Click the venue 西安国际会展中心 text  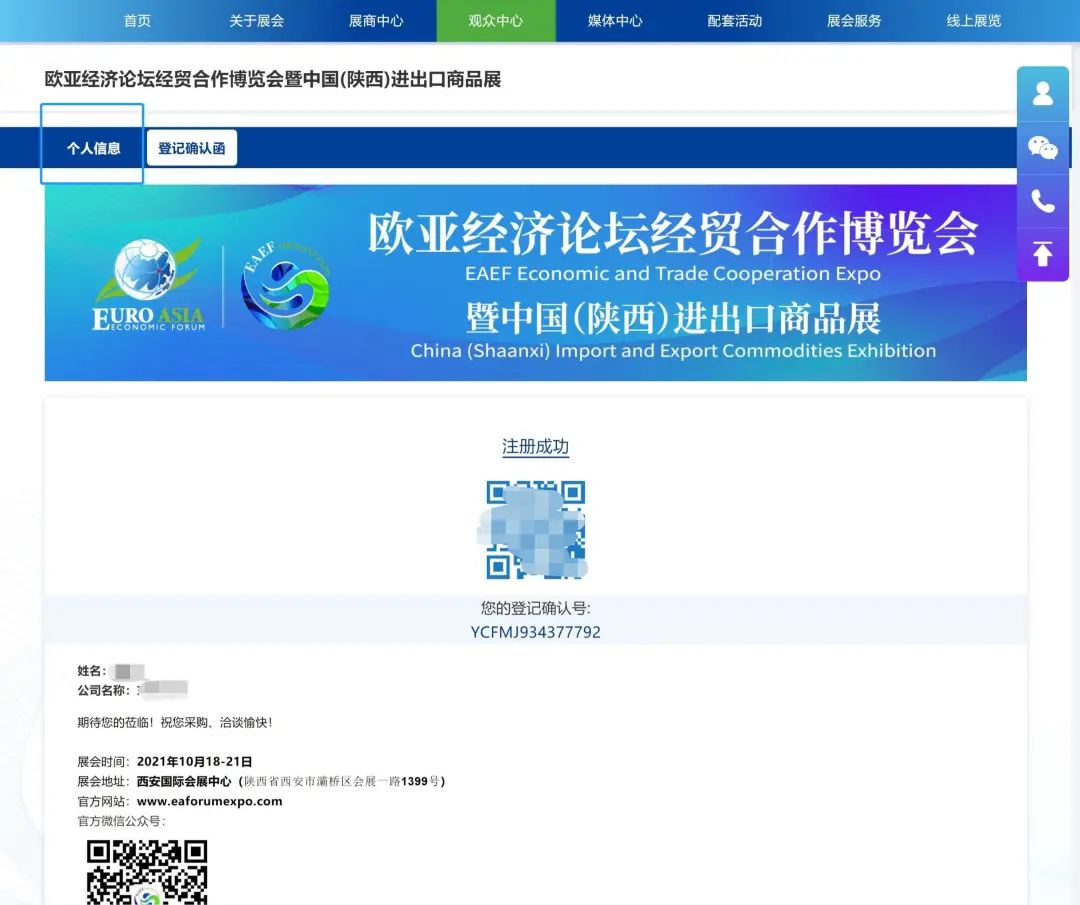184,781
